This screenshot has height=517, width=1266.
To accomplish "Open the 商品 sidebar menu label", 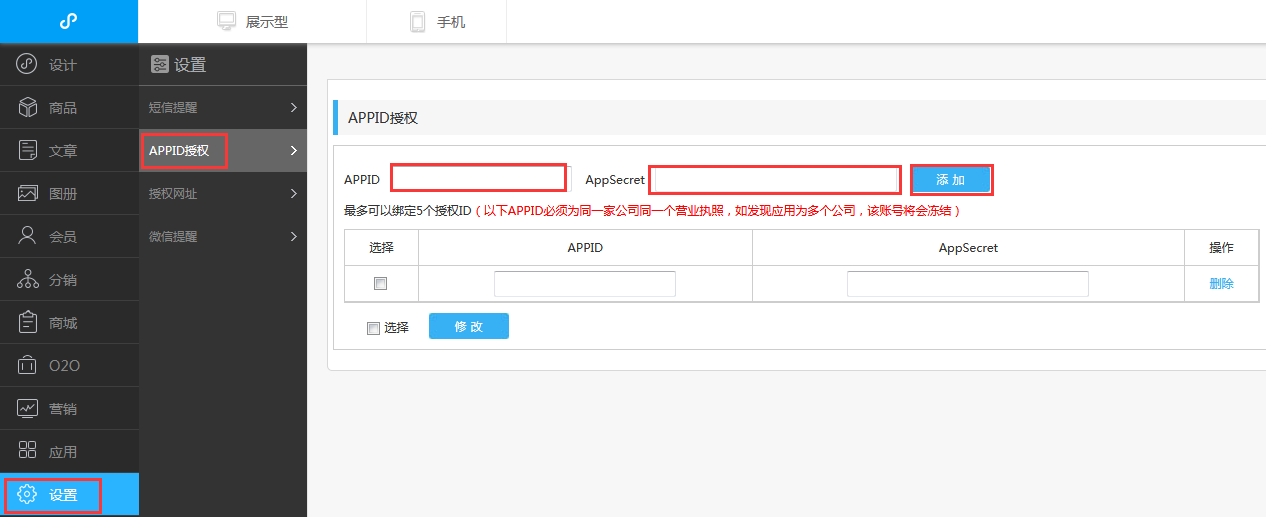I will [63, 108].
